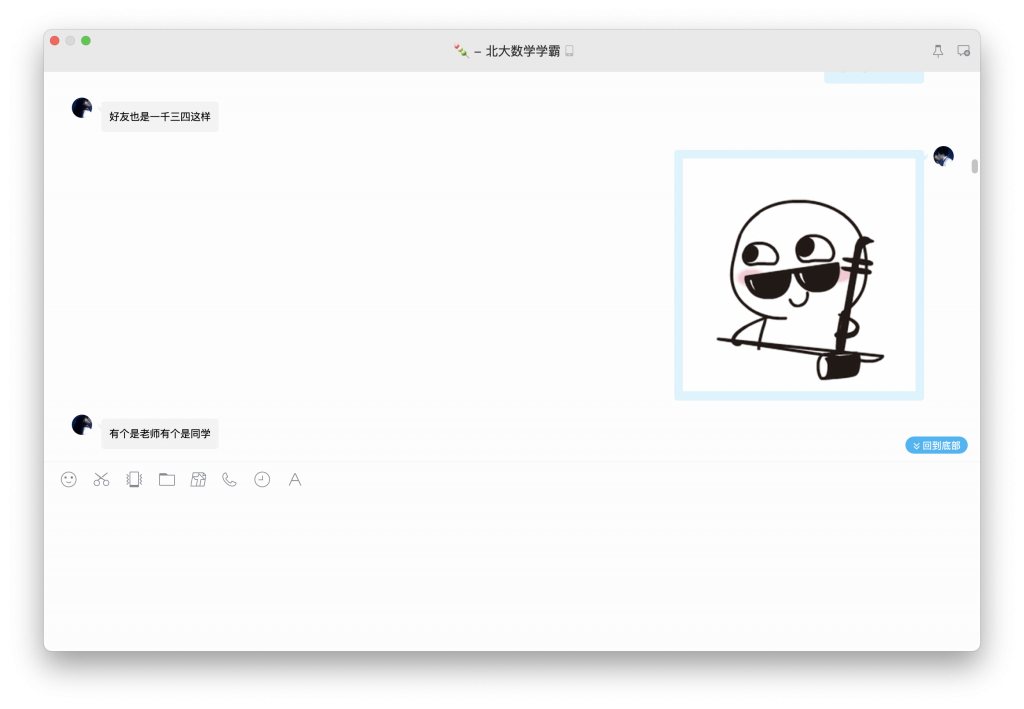The height and width of the screenshot is (709, 1024).
Task: Pin this chat with the pin icon
Action: [x=937, y=50]
